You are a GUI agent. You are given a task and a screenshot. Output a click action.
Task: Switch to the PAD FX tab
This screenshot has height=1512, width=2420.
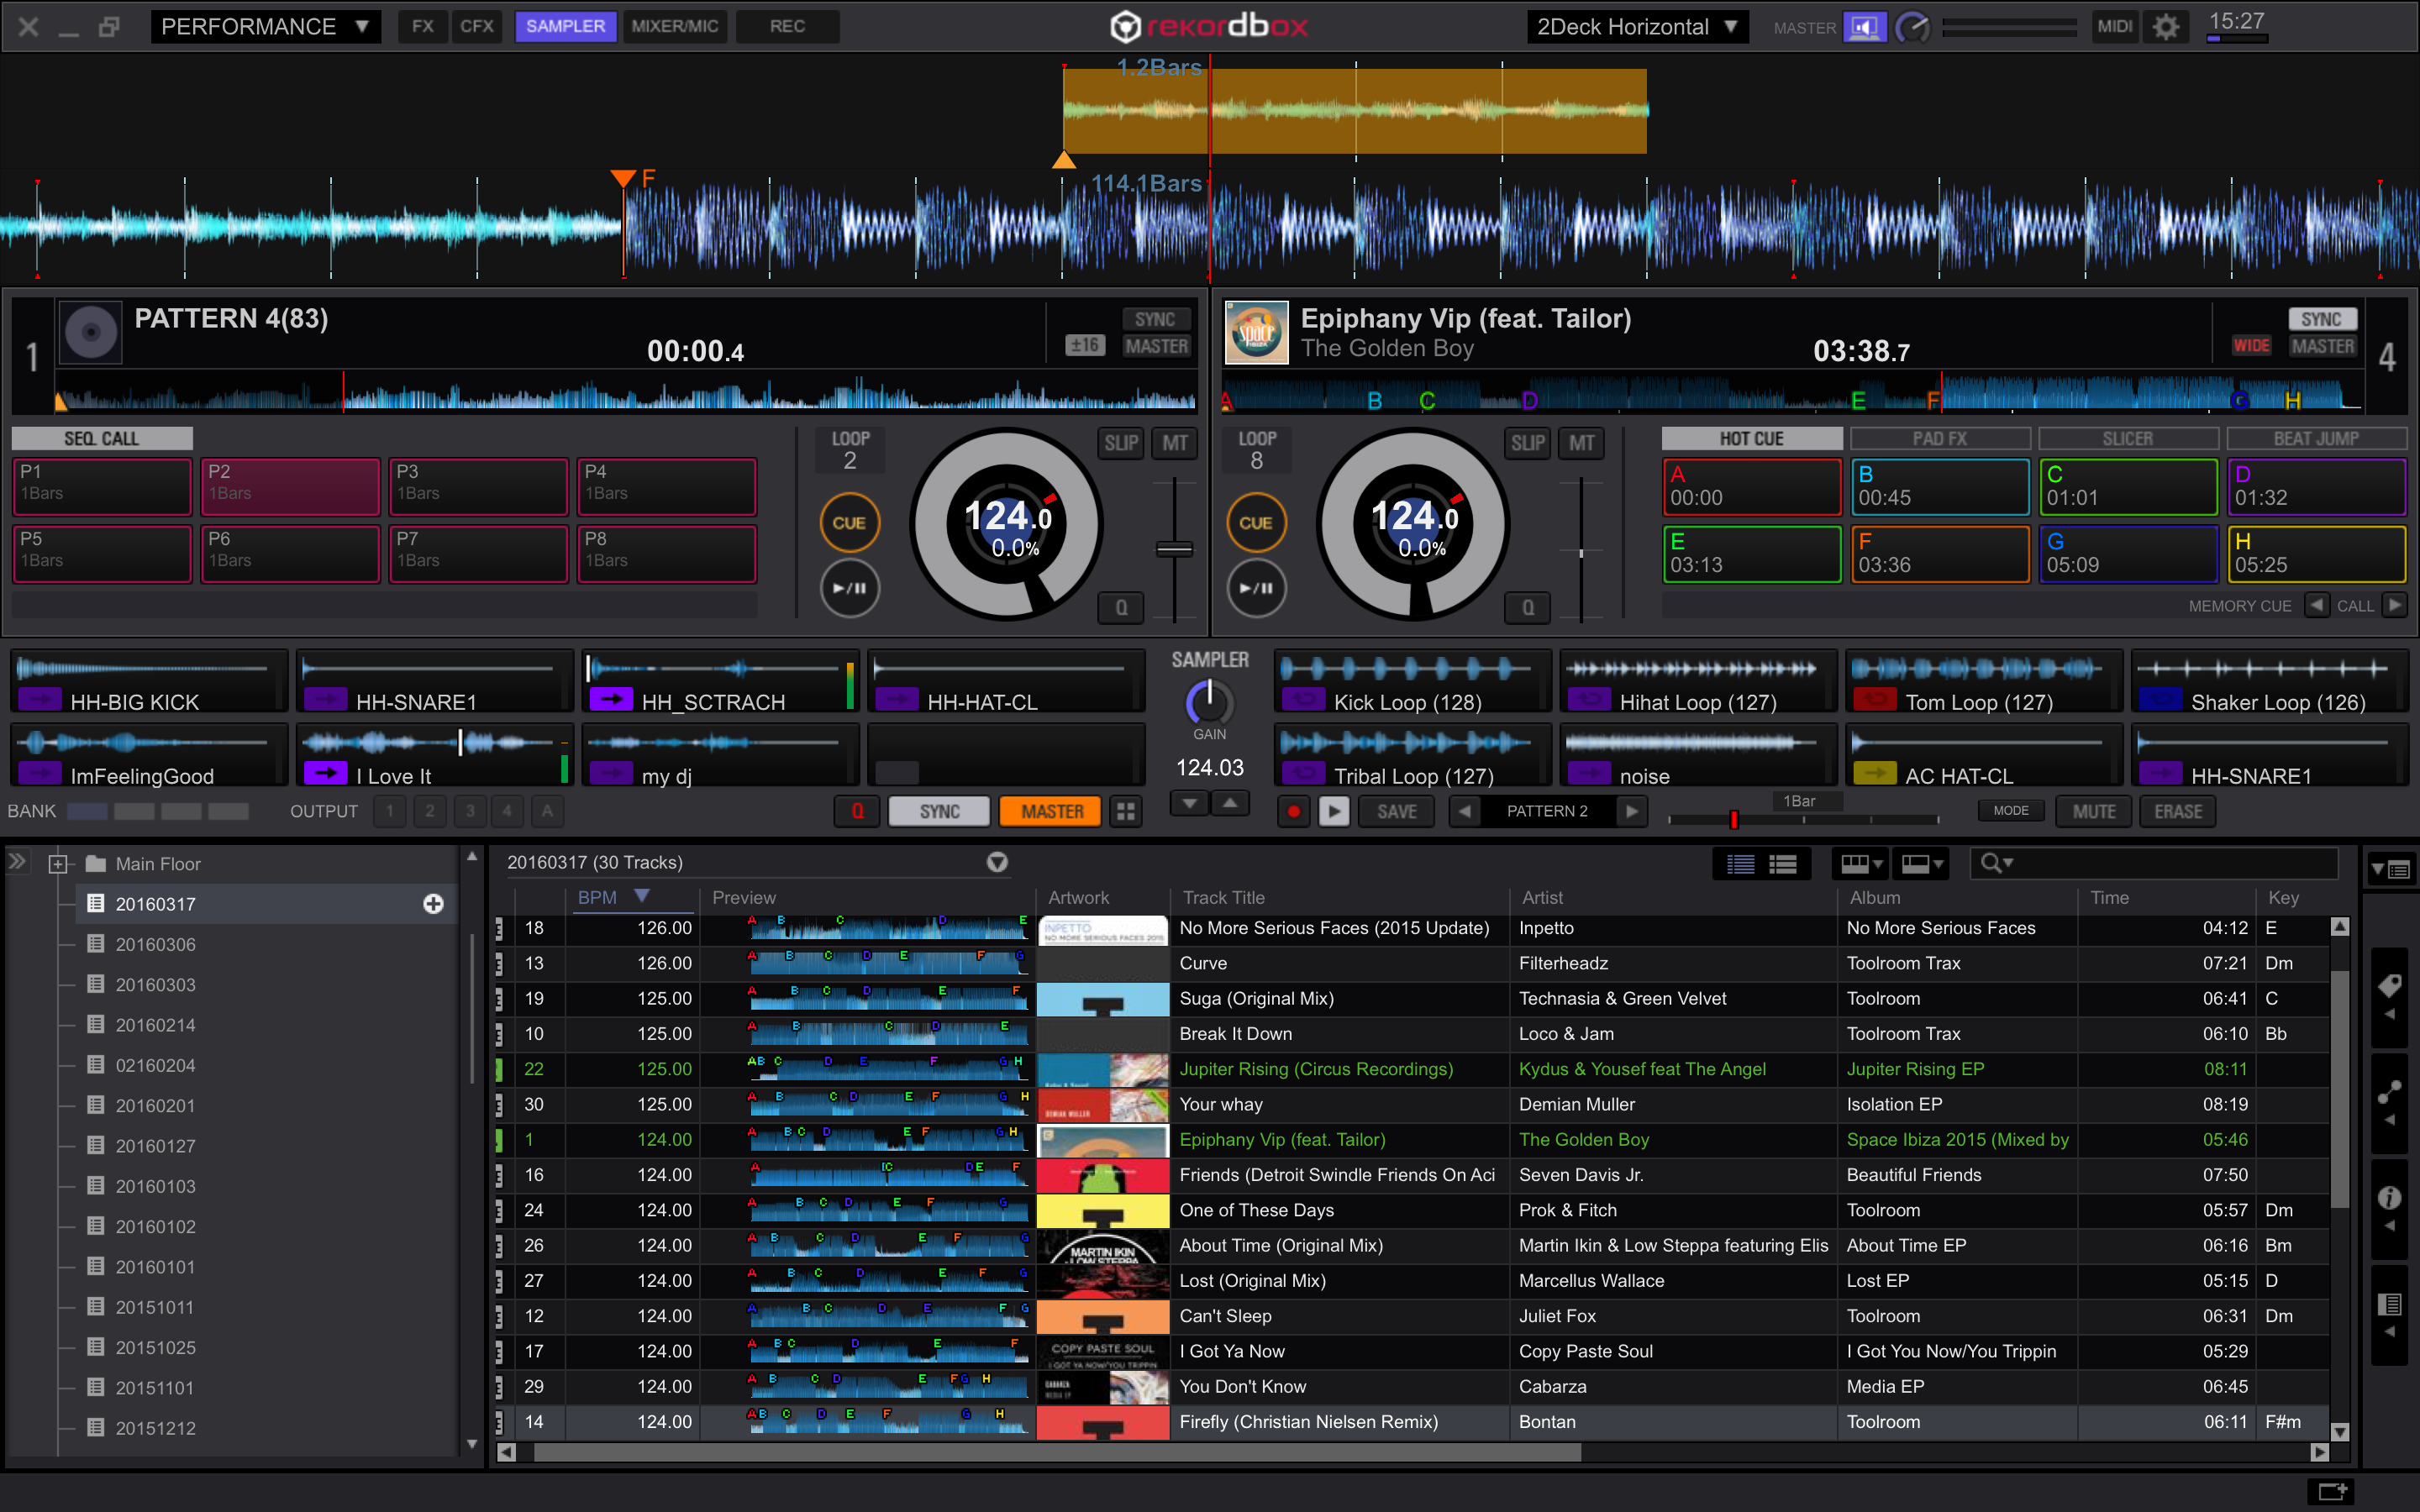point(1939,438)
